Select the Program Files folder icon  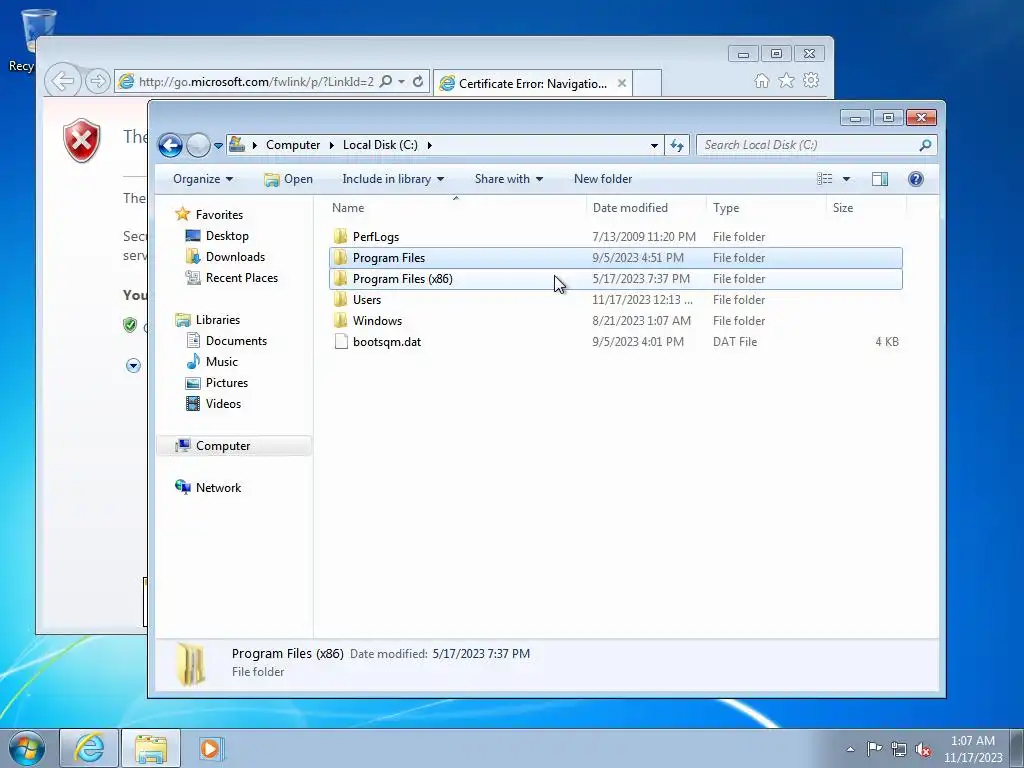tap(340, 257)
